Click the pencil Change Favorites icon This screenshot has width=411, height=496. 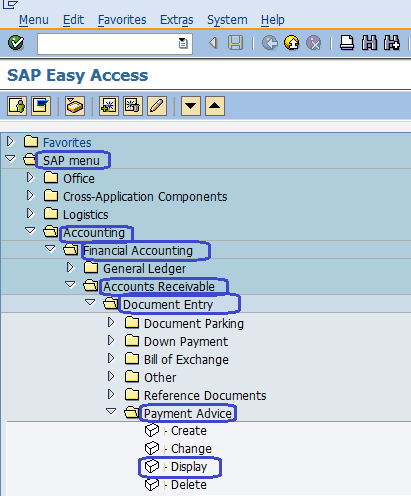tap(157, 106)
